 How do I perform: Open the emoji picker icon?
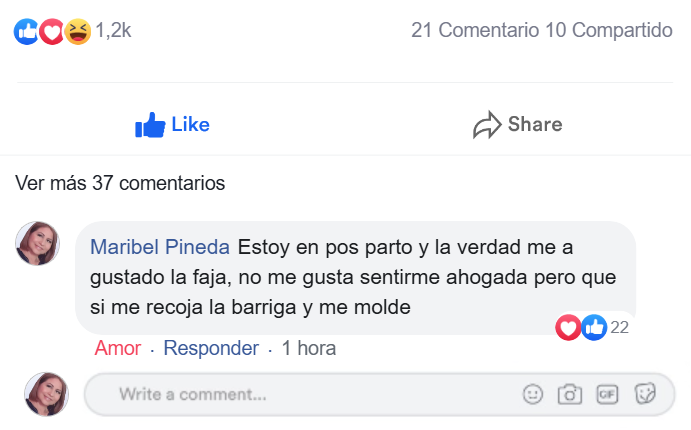(x=533, y=394)
